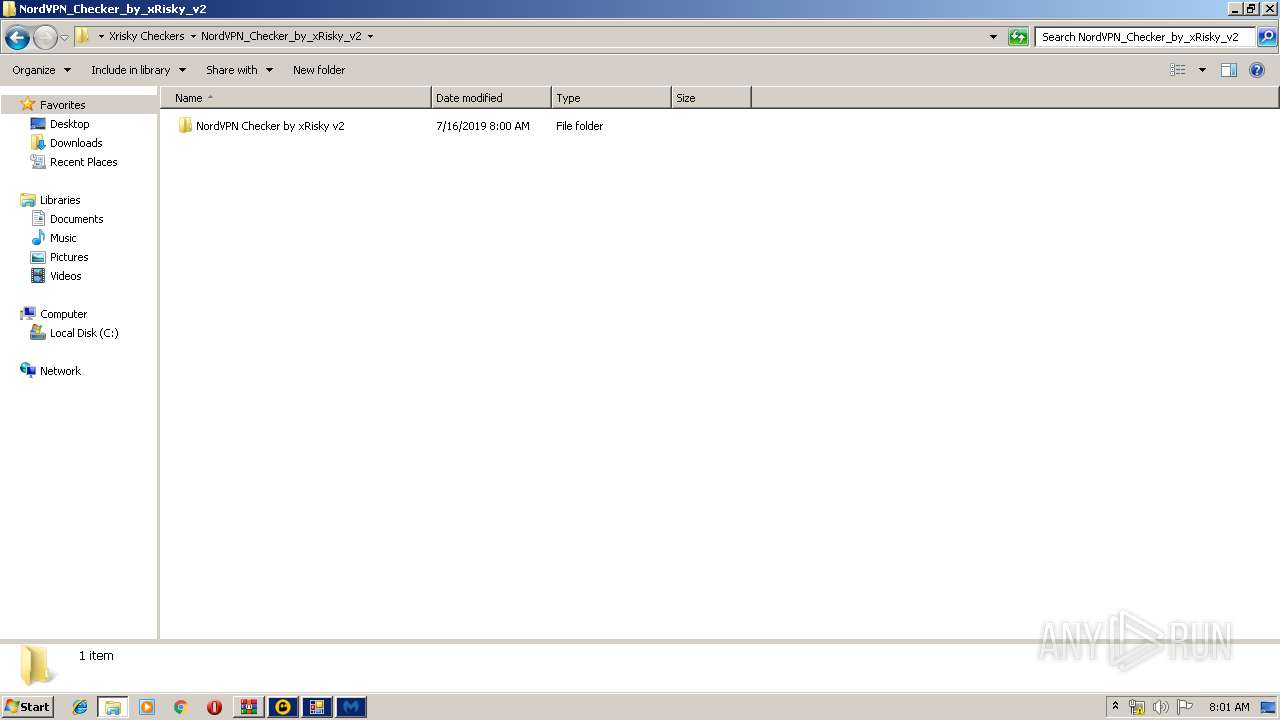Image resolution: width=1280 pixels, height=720 pixels.
Task: Open Recent Places in Favorites
Action: tap(84, 162)
